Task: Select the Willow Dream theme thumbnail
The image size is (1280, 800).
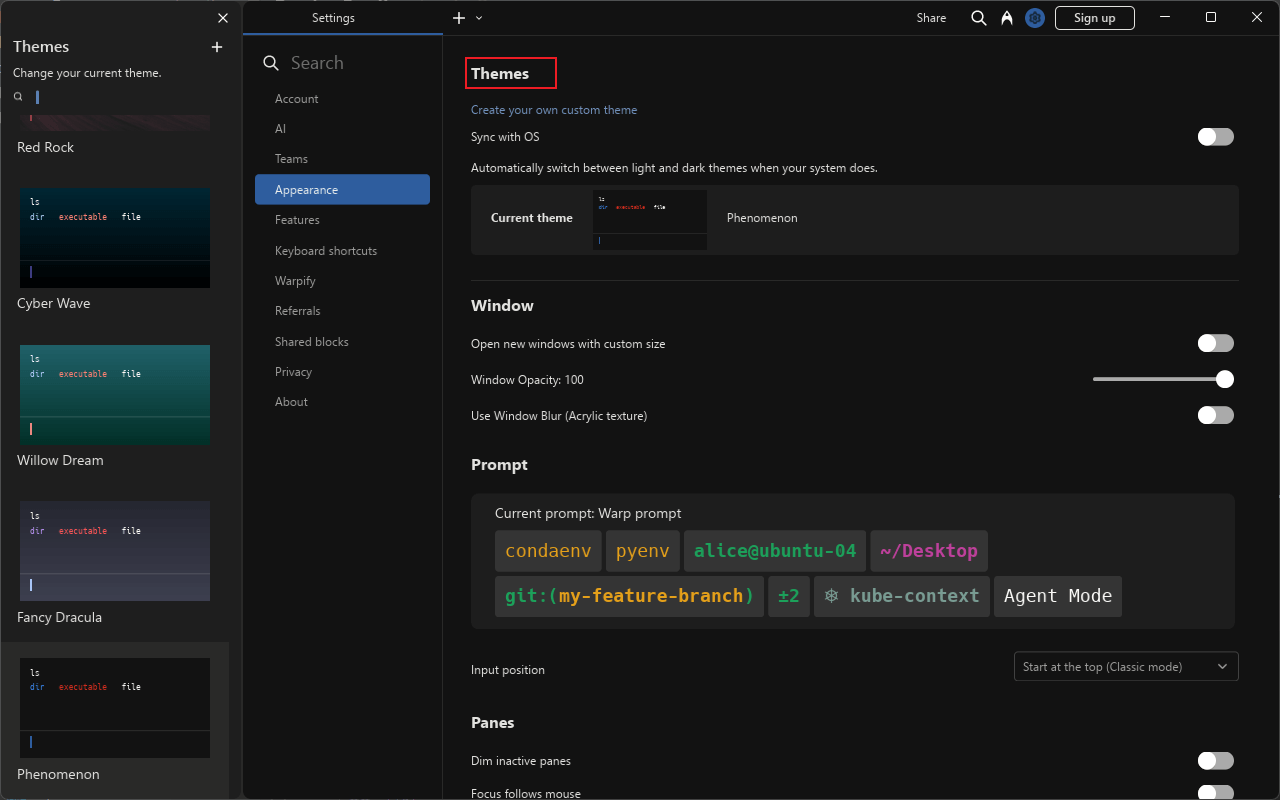Action: (x=114, y=395)
